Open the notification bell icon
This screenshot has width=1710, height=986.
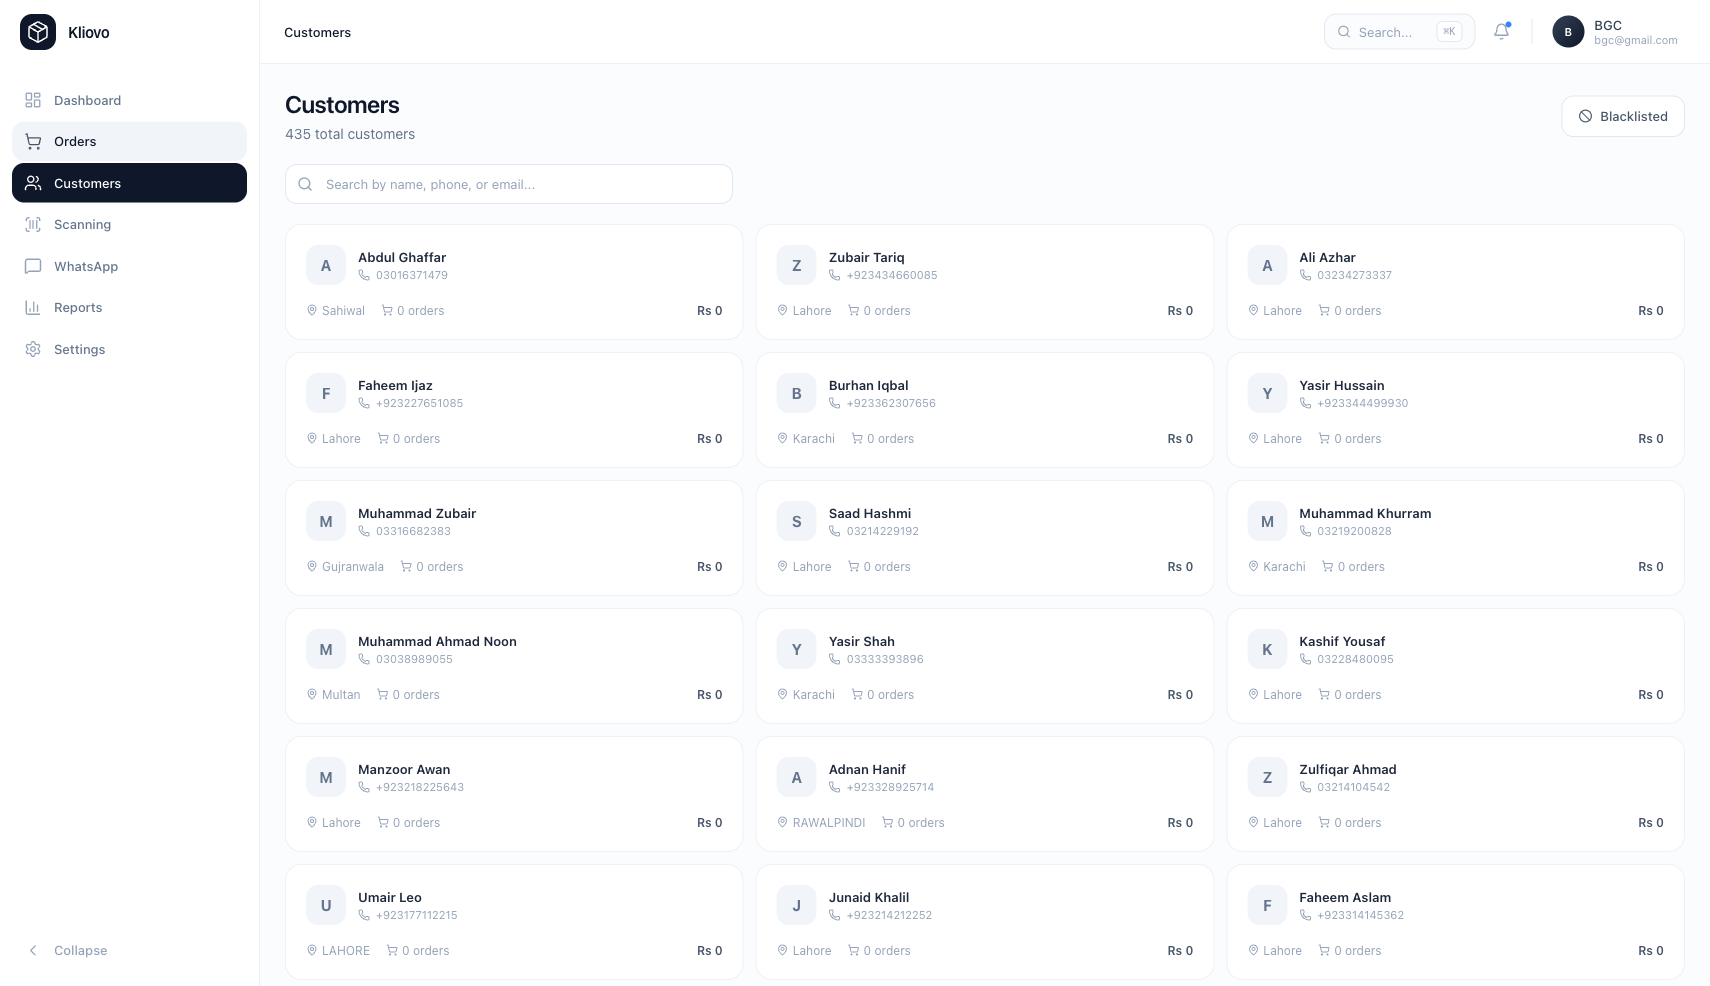coord(1500,31)
